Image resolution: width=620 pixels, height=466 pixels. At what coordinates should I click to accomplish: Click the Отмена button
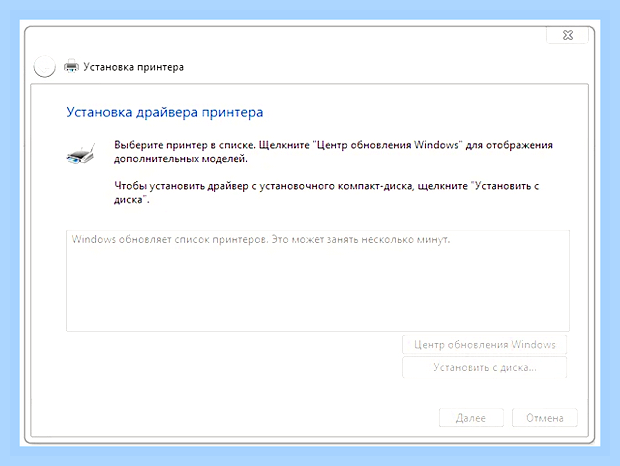tap(544, 418)
